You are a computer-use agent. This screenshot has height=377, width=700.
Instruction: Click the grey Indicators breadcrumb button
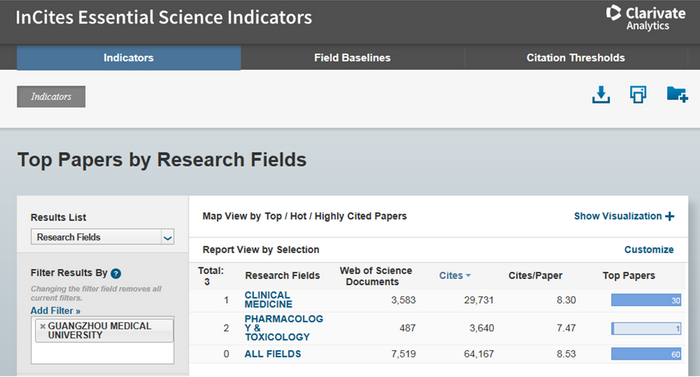[51, 96]
